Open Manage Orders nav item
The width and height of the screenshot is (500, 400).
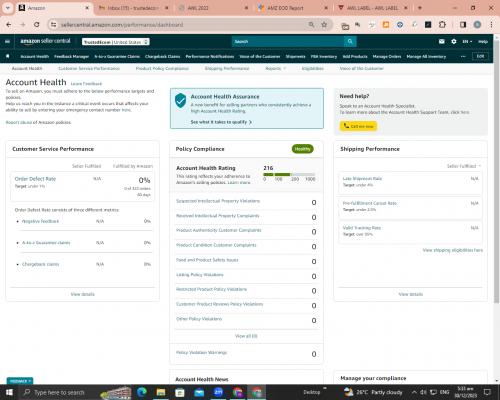click(x=387, y=56)
